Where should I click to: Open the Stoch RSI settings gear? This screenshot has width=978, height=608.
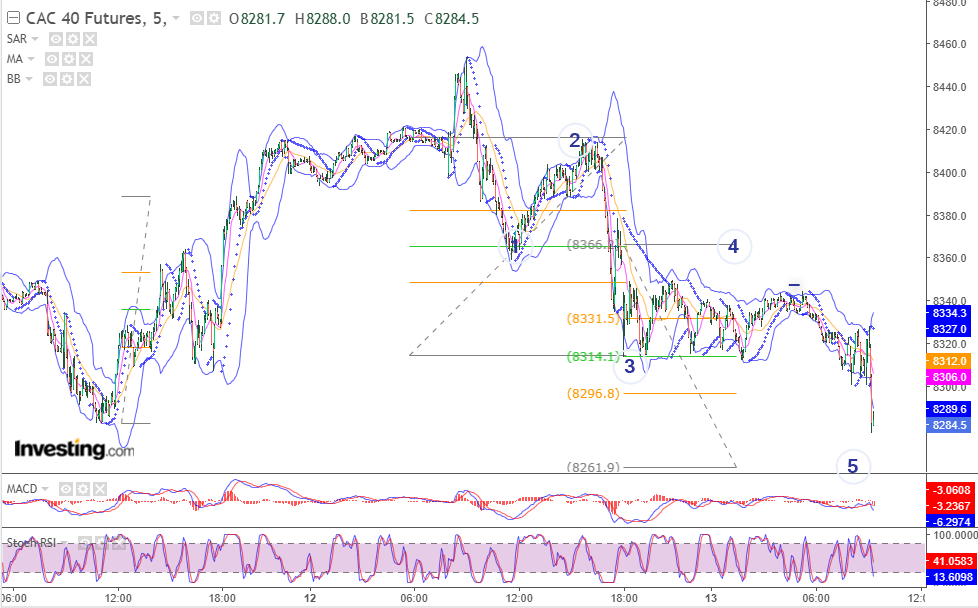[x=101, y=543]
